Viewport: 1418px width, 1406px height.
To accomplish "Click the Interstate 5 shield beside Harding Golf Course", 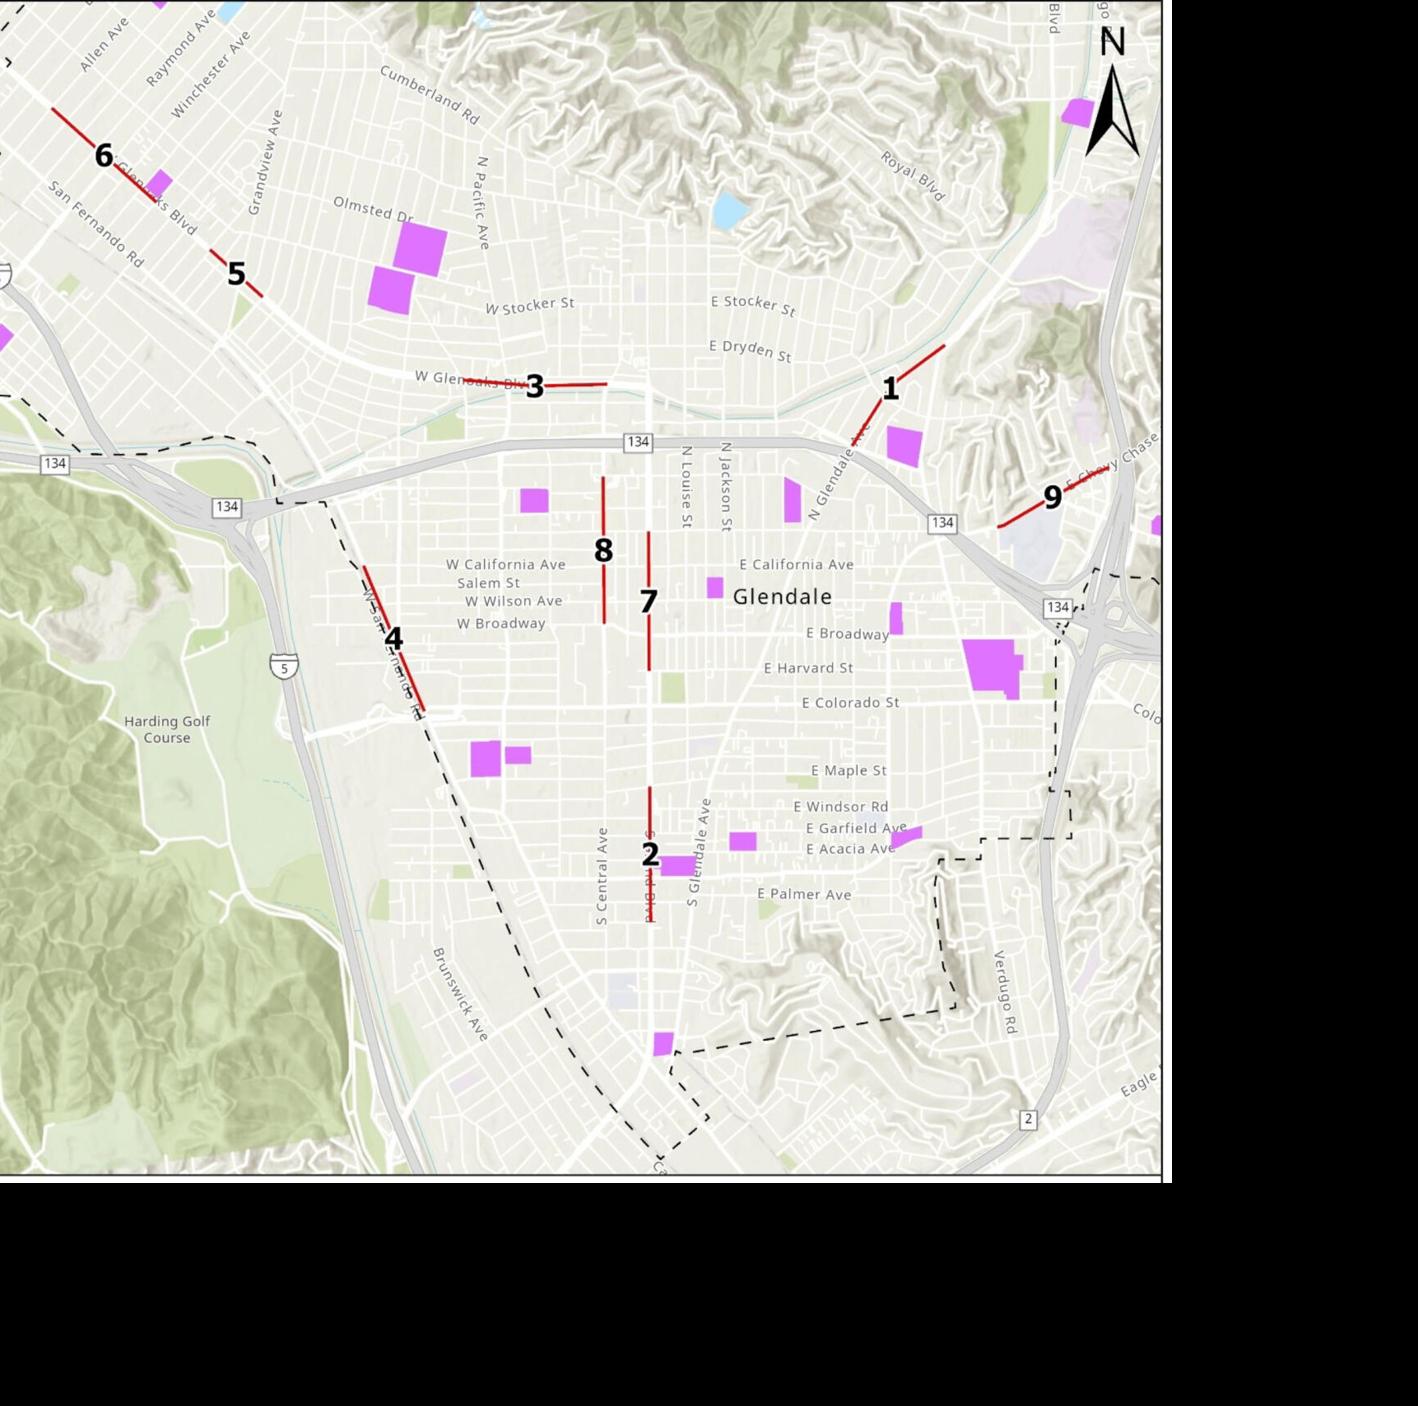I will pyautogui.click(x=284, y=666).
